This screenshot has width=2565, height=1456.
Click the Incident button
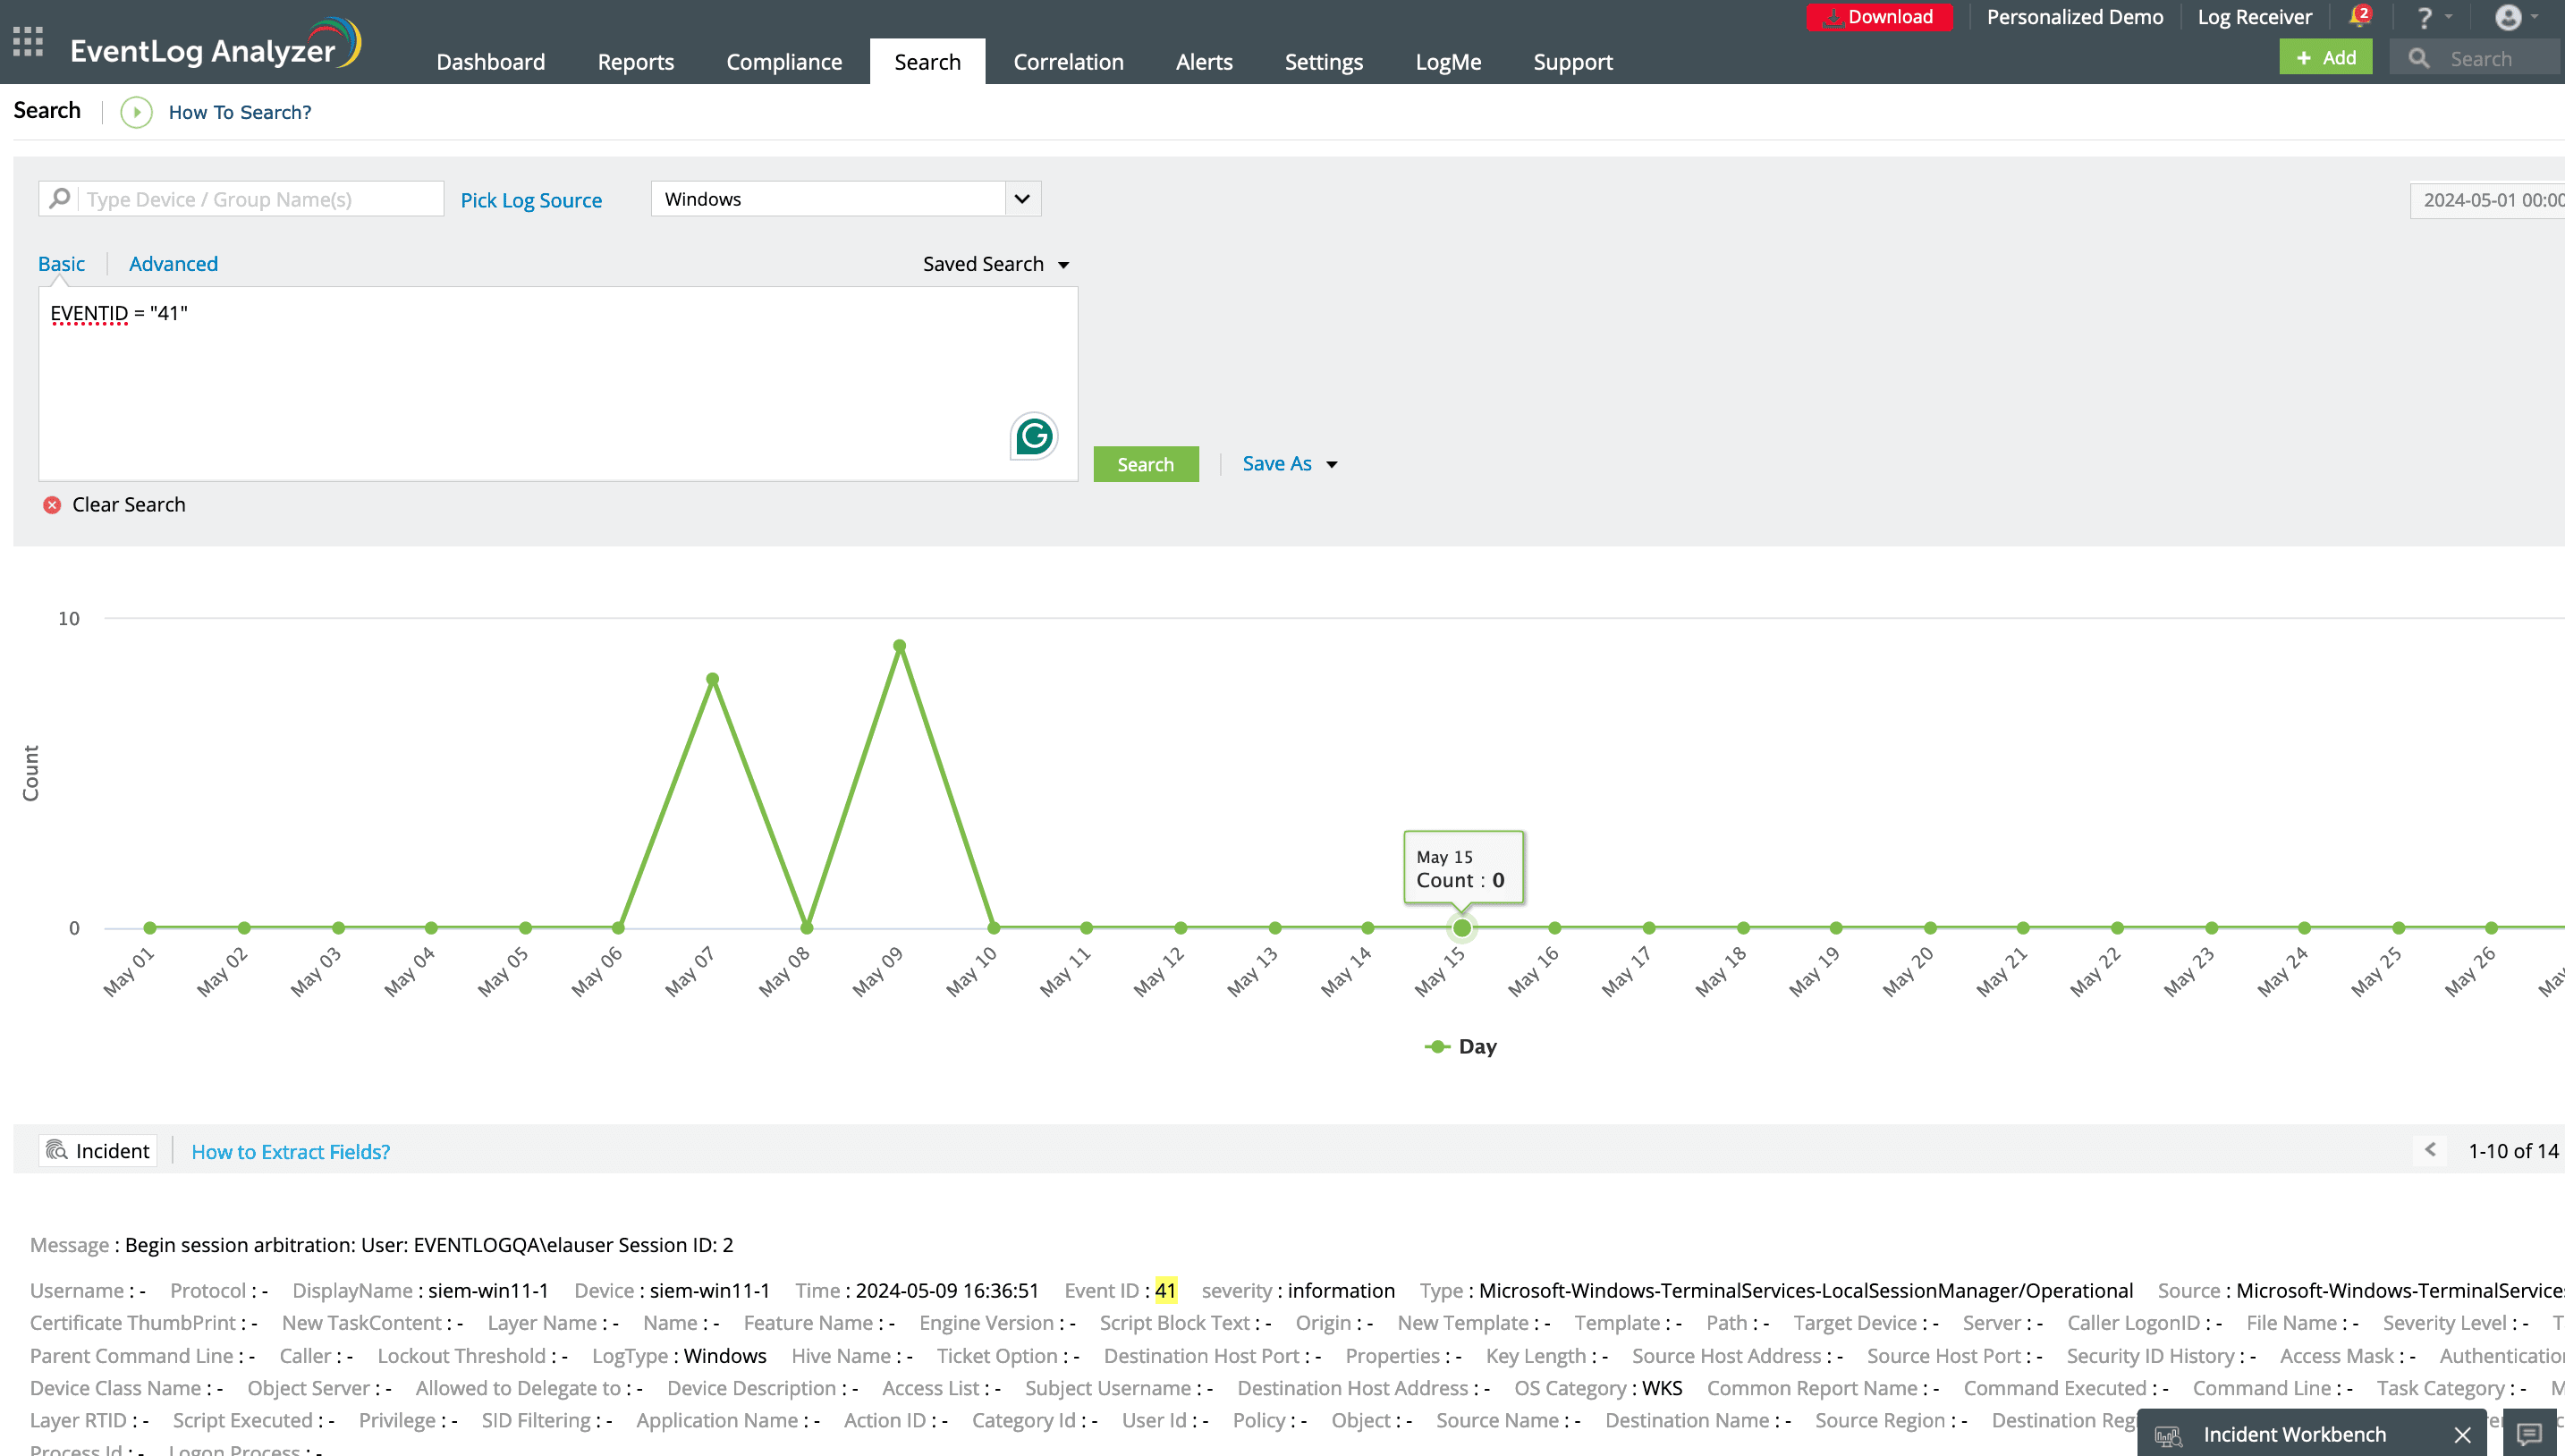tap(98, 1151)
